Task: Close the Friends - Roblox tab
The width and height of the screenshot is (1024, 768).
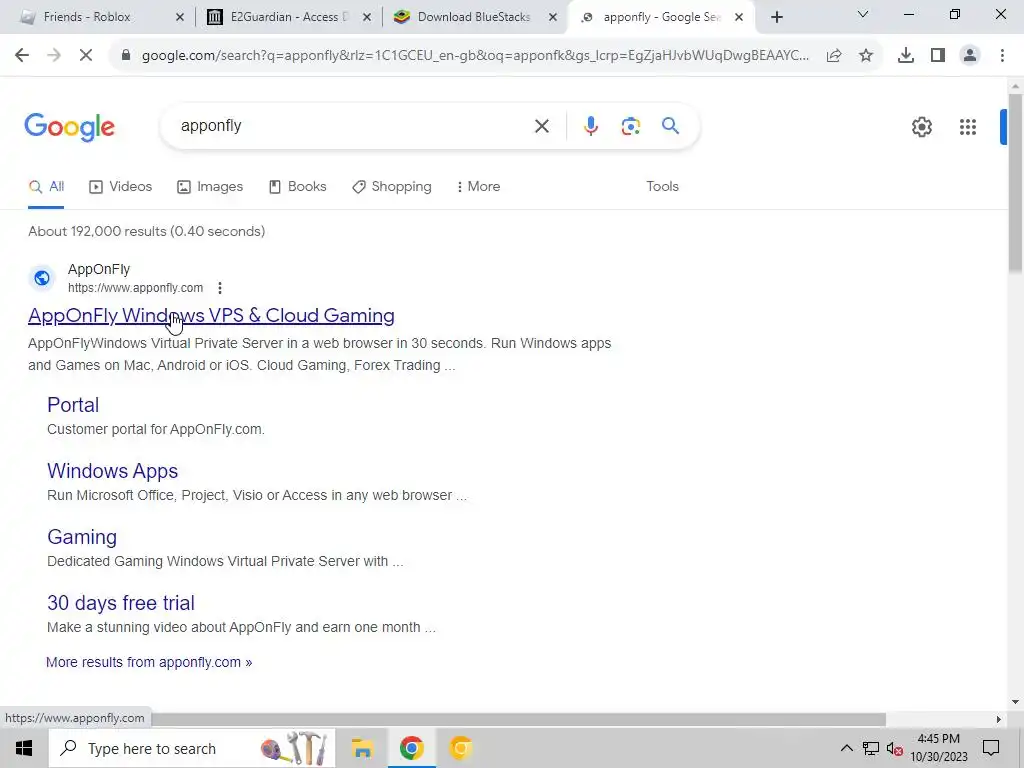Action: (x=180, y=18)
